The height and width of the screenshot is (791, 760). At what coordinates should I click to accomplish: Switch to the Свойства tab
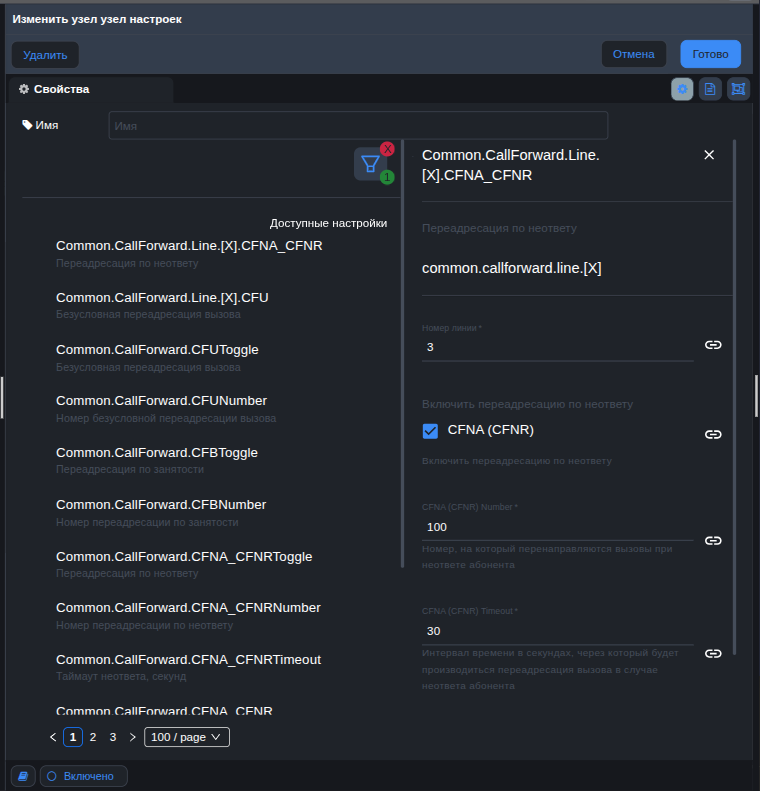55,89
